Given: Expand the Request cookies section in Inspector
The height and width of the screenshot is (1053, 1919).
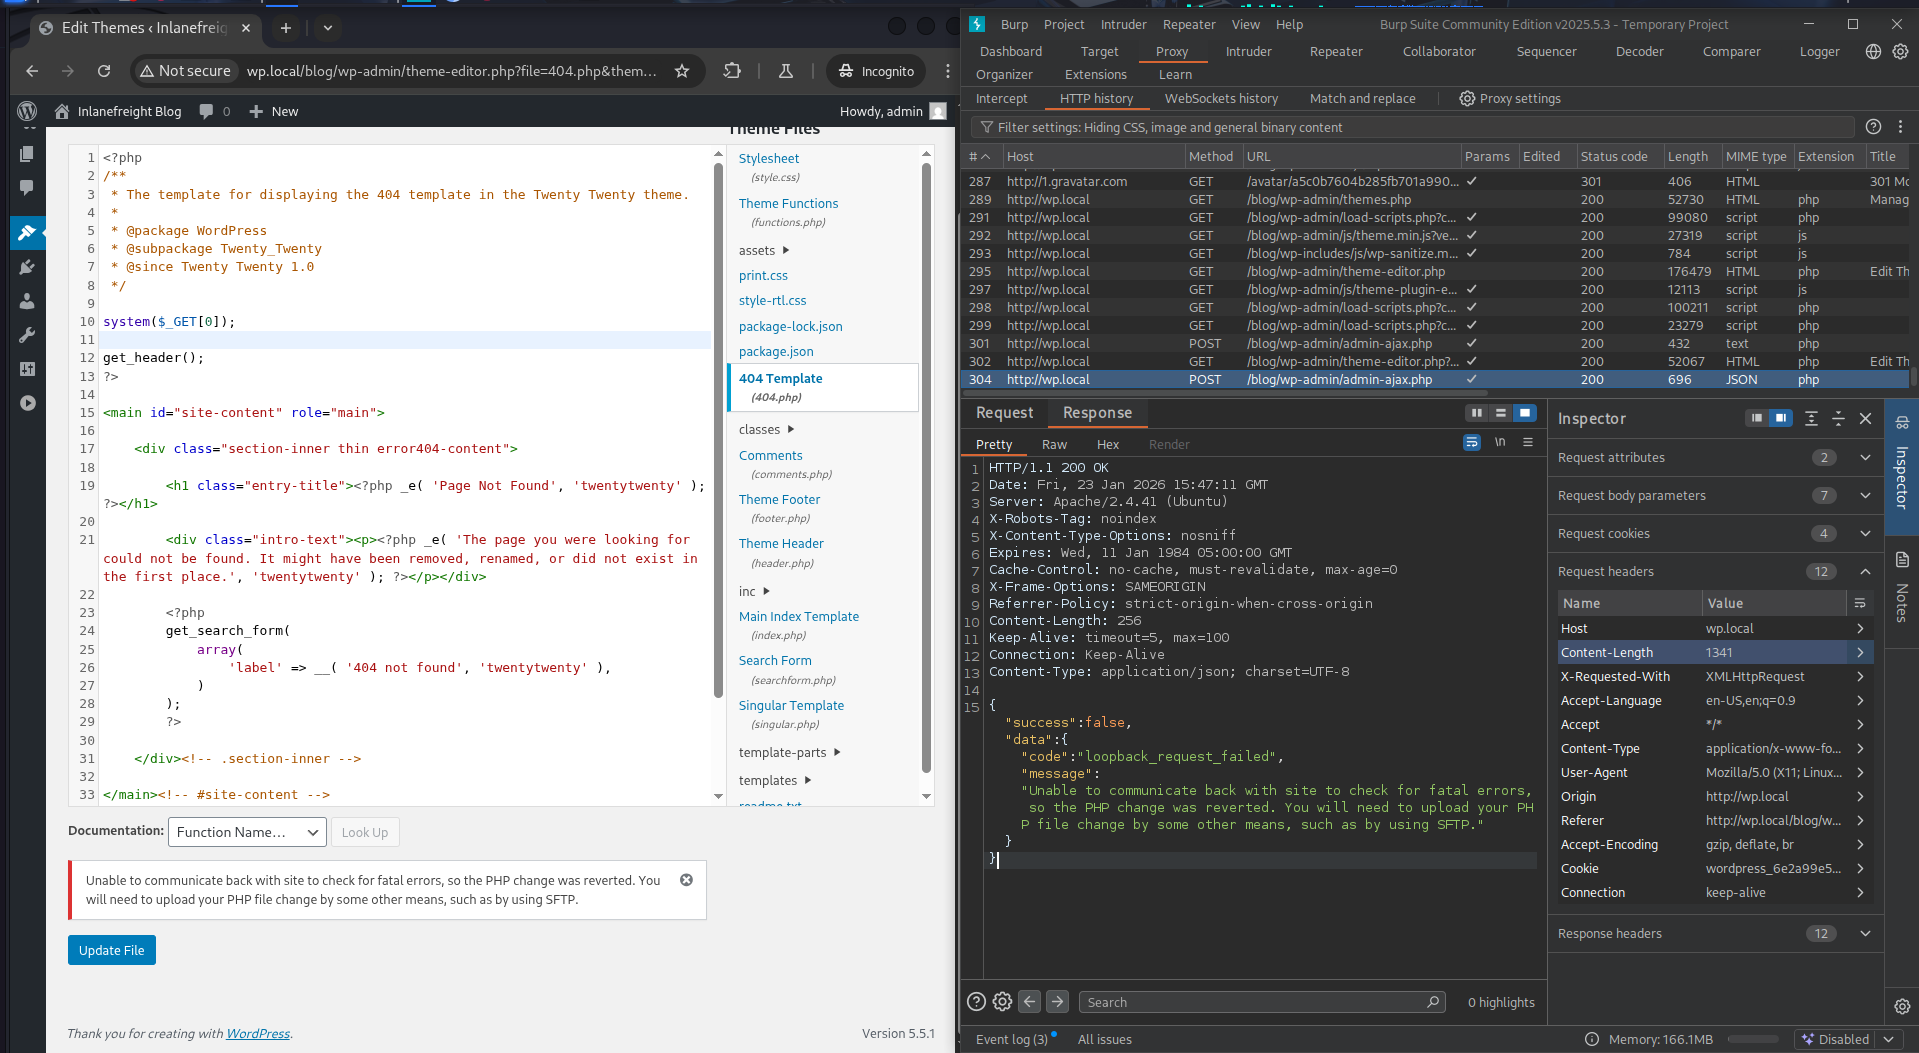Looking at the screenshot, I should [x=1864, y=533].
